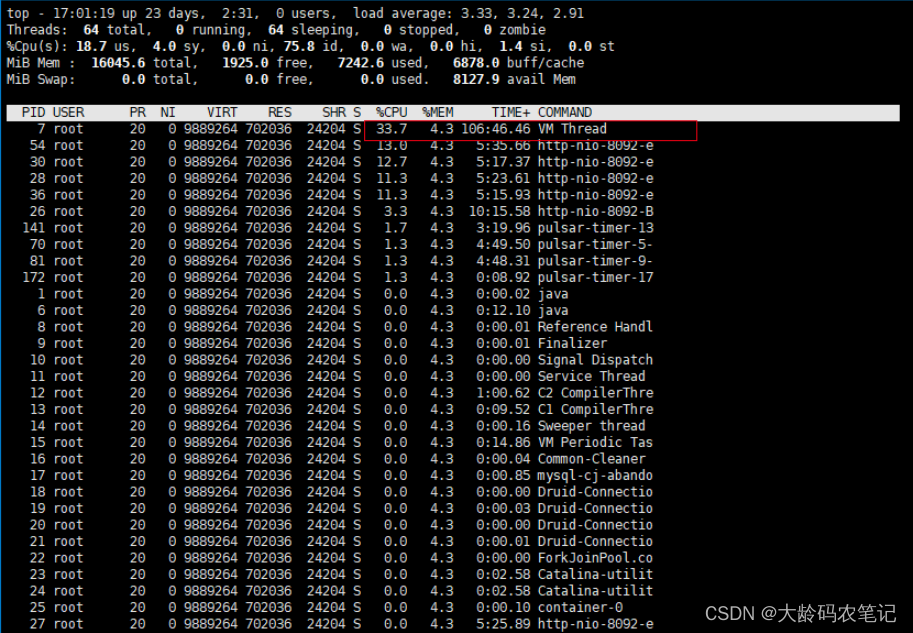Viewport: 913px width, 633px height.
Task: Click the 'C1 CompilerThre' command
Action: [596, 409]
